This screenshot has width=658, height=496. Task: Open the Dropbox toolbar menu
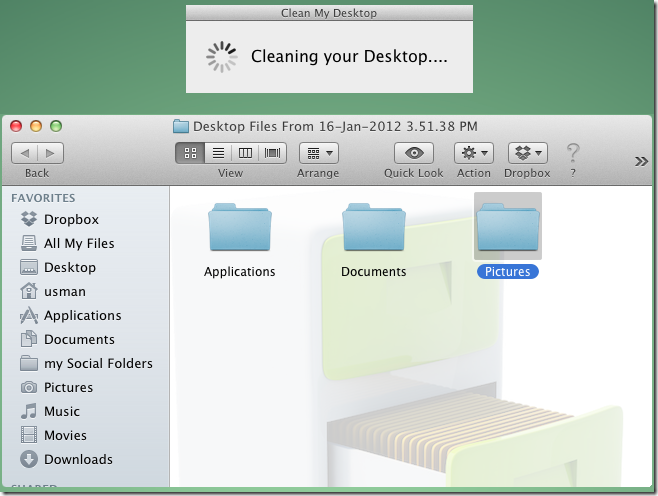click(527, 153)
